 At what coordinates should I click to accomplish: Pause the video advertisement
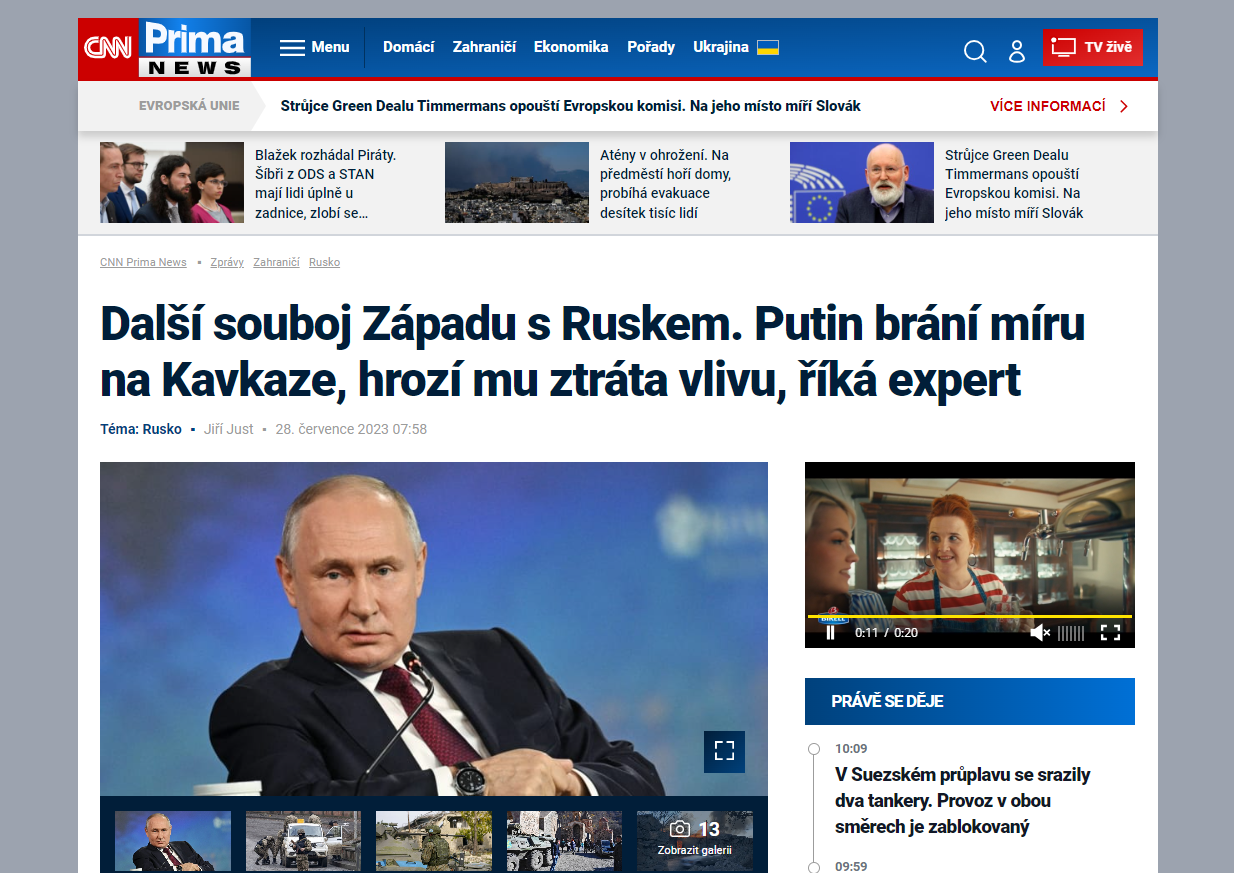(x=830, y=632)
